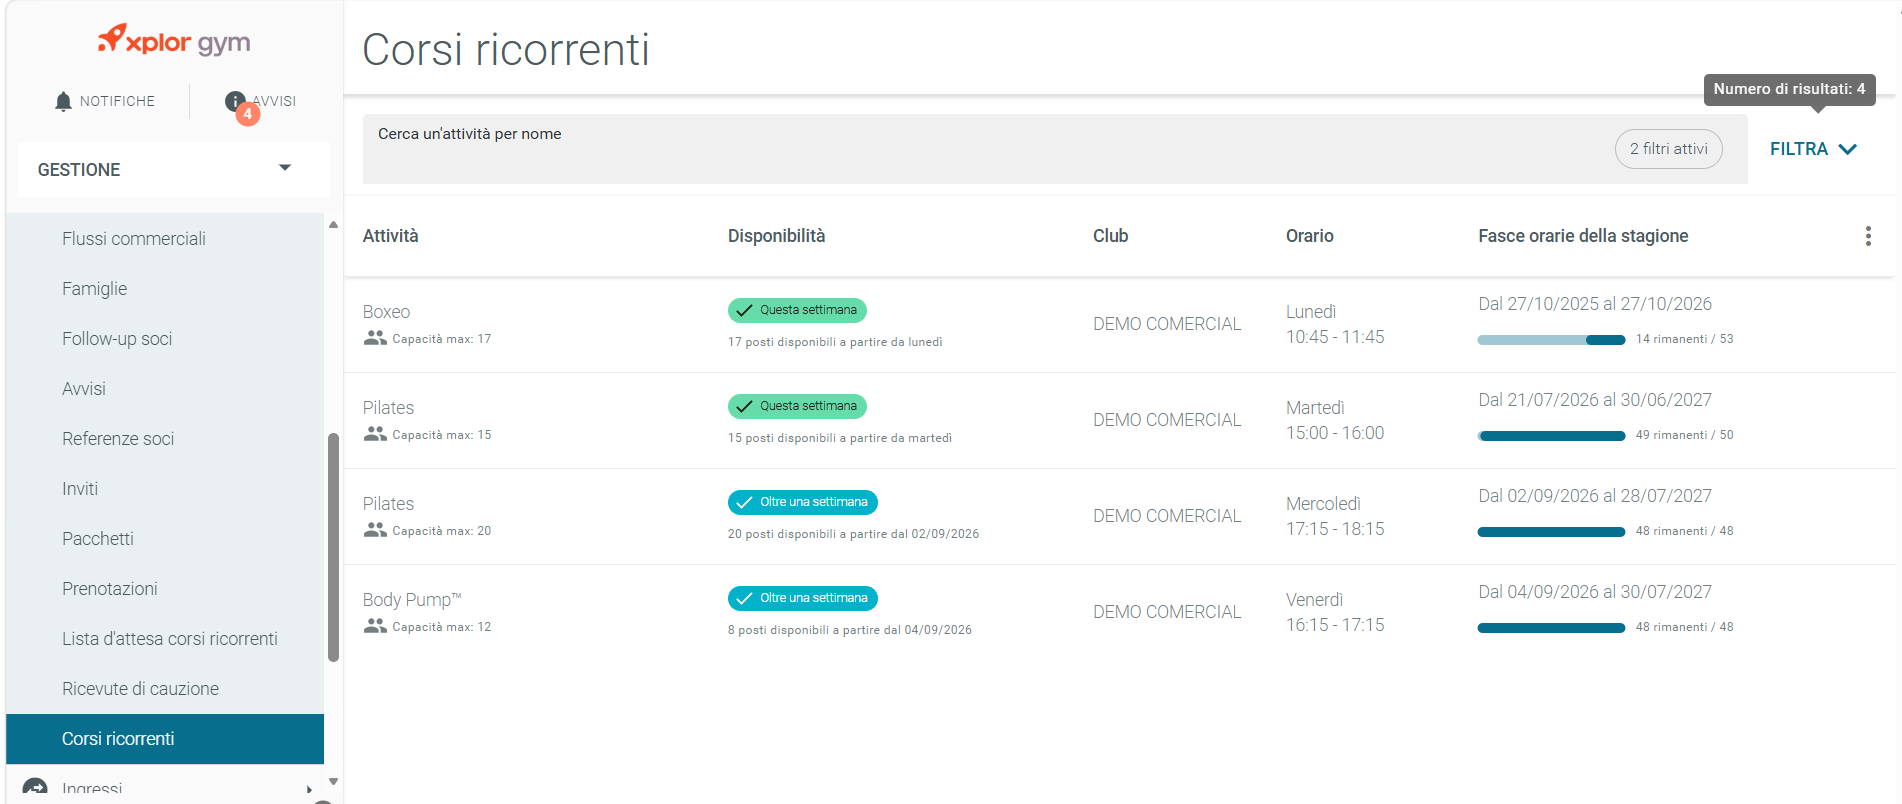Image resolution: width=1902 pixels, height=804 pixels.
Task: Open the three-dot table options menu
Action: coord(1867,236)
